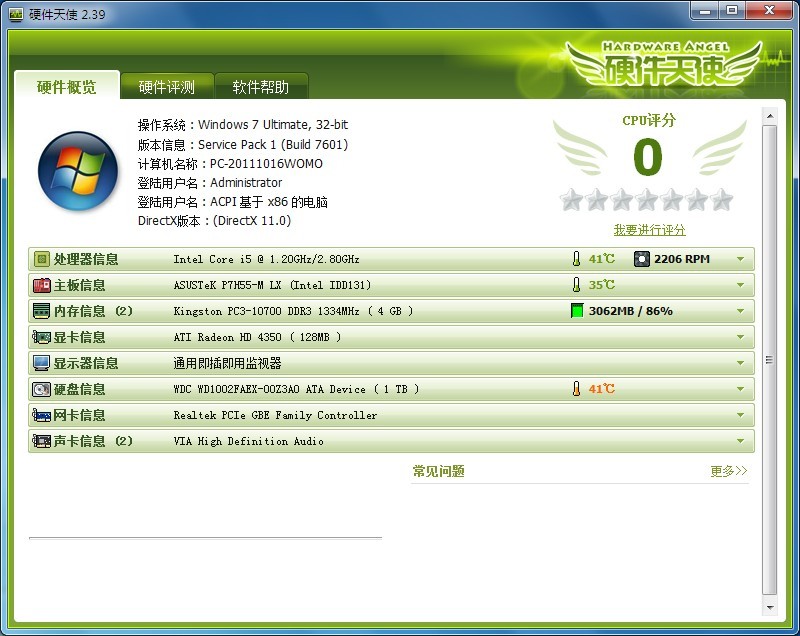The height and width of the screenshot is (636, 800).
Task: Click the sound card (声卡信息) icon
Action: (x=42, y=441)
